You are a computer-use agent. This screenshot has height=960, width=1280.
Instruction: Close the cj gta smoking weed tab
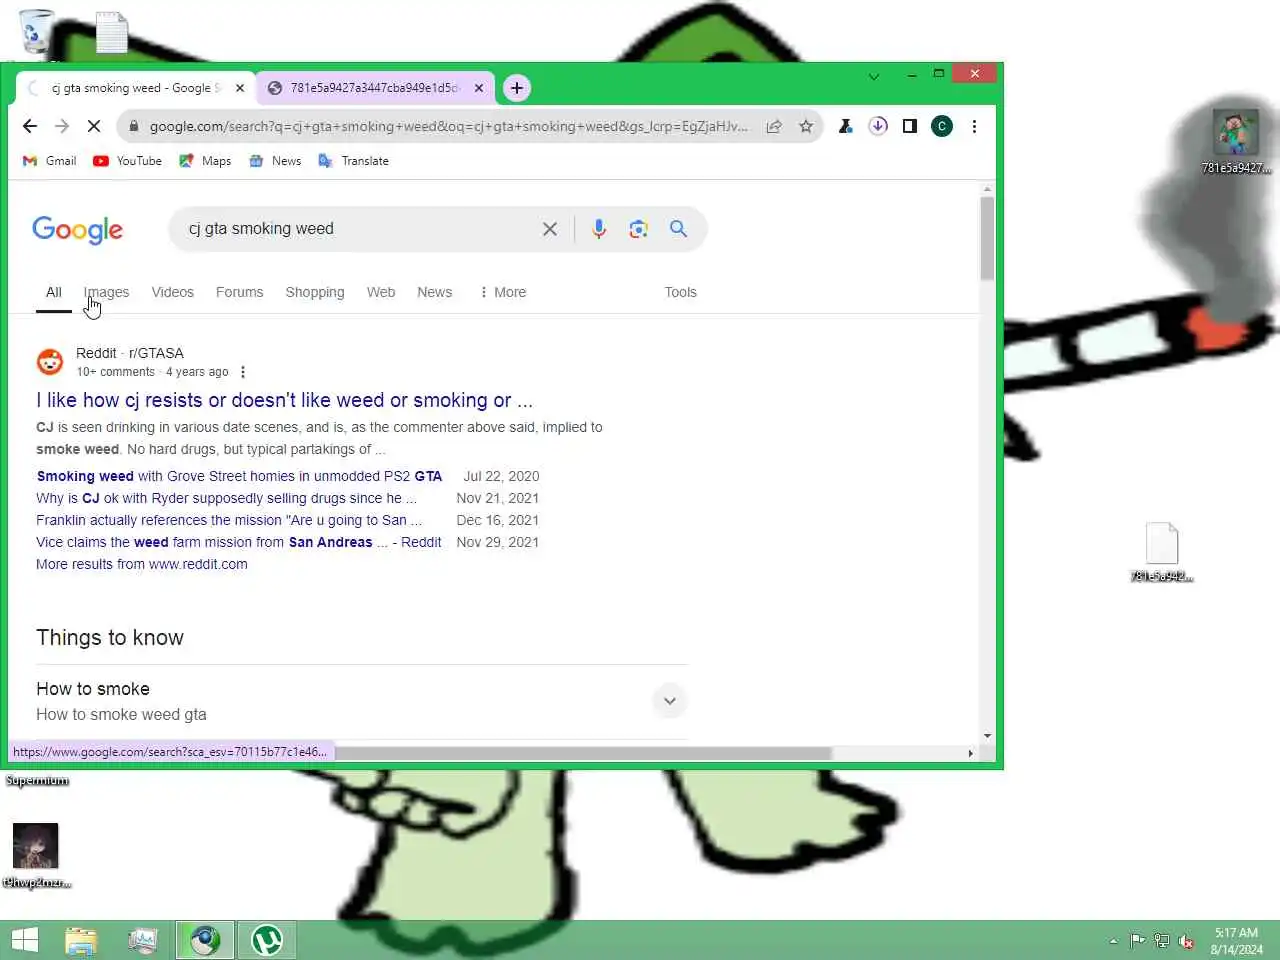pos(240,88)
